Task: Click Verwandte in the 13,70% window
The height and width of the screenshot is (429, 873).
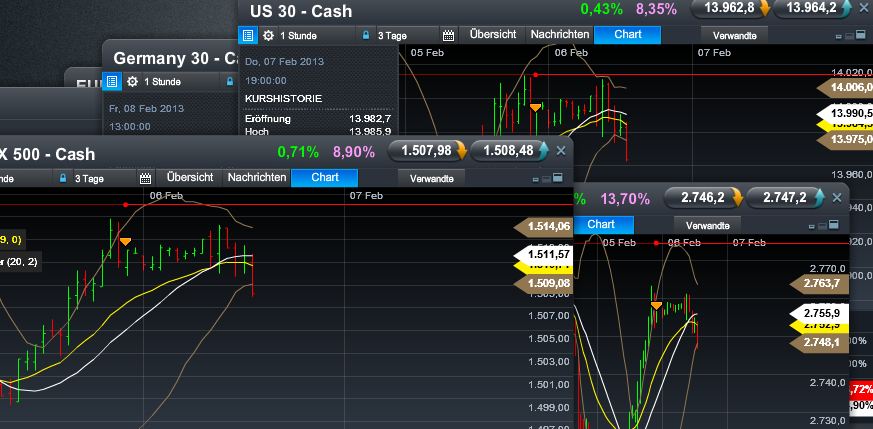Action: [x=708, y=225]
